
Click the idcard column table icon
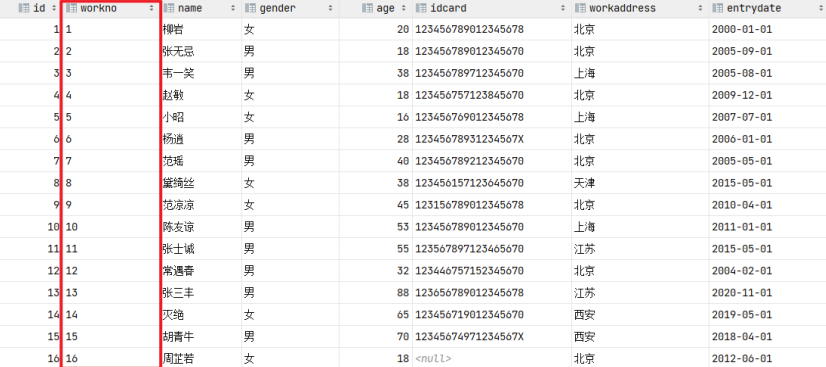coord(421,8)
